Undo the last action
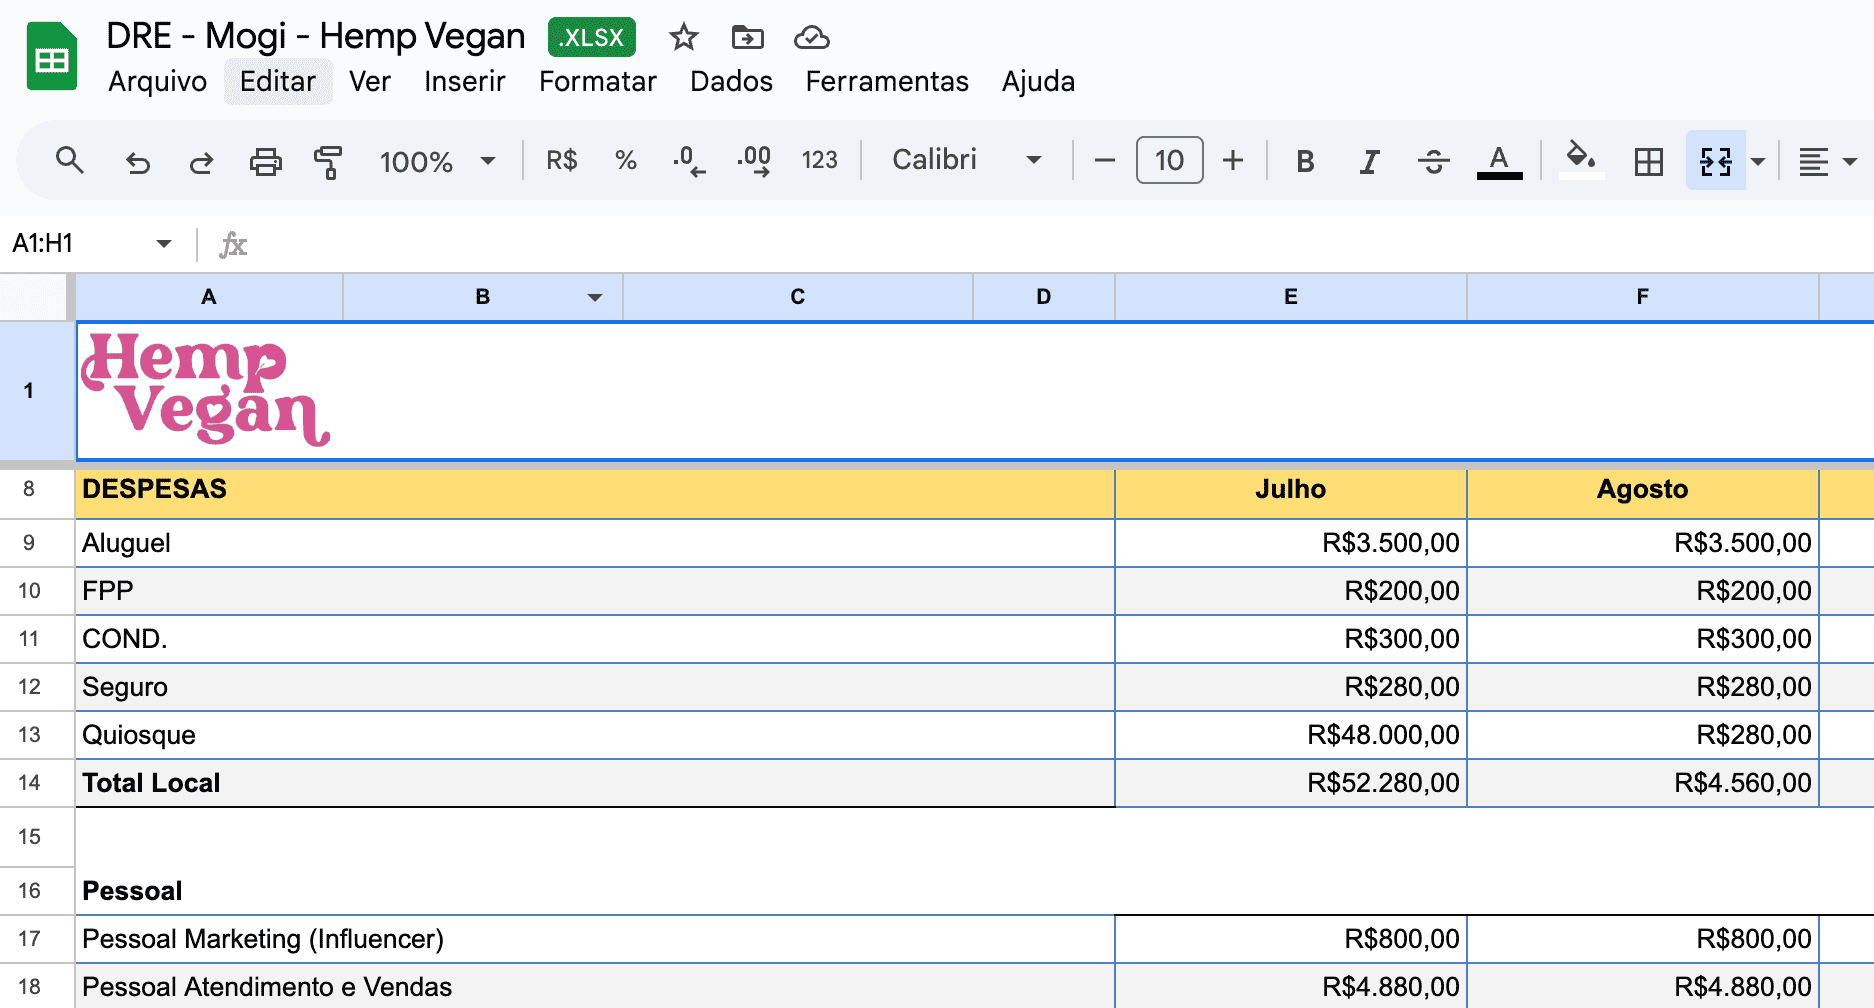This screenshot has height=1008, width=1874. click(137, 161)
